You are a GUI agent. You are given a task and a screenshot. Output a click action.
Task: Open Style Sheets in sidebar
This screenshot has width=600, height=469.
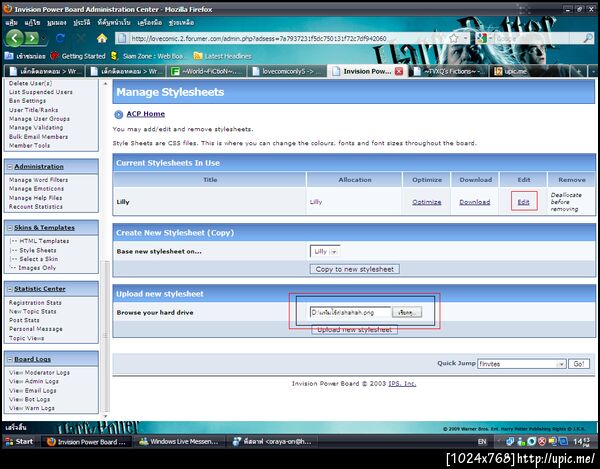coord(38,250)
